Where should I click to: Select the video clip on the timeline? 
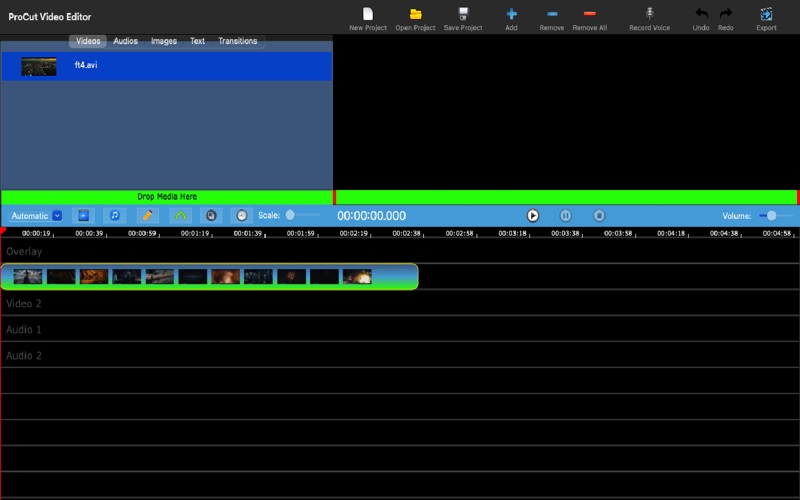(209, 277)
